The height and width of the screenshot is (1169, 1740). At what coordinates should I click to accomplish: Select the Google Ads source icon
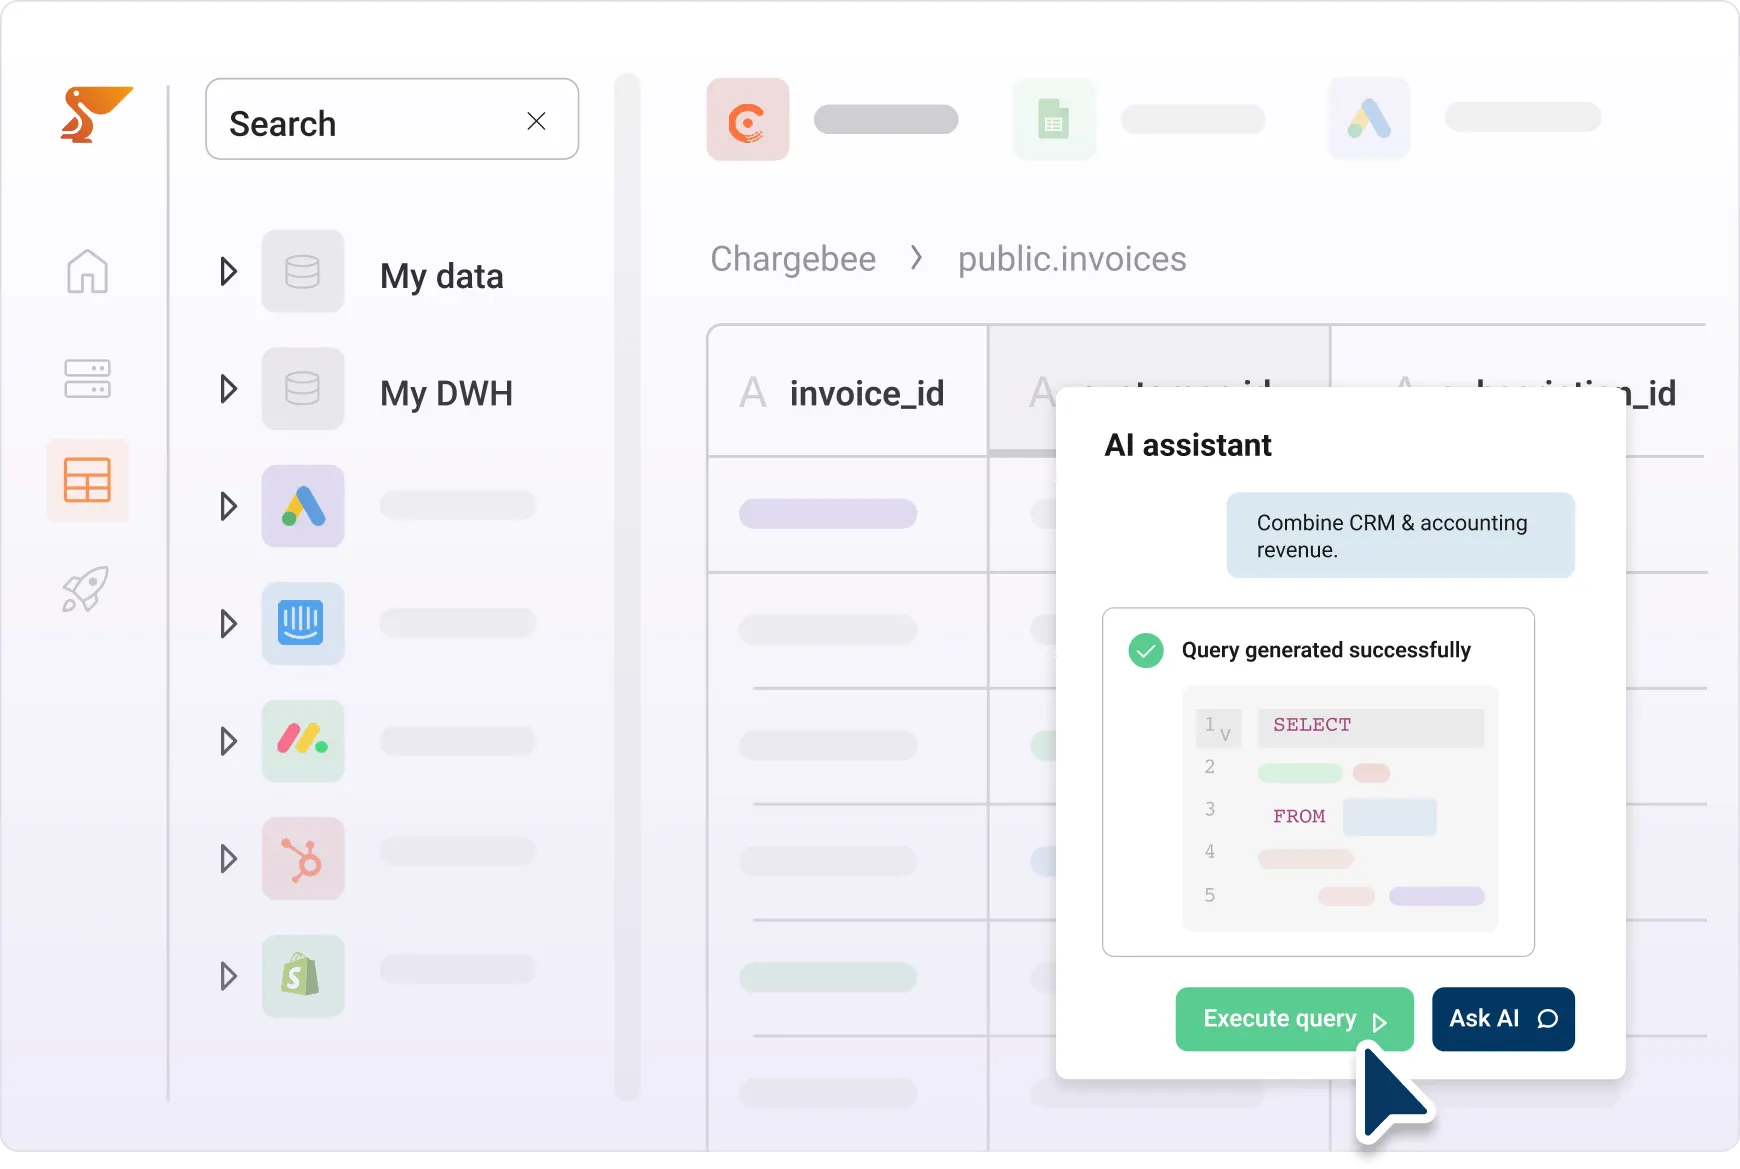pyautogui.click(x=302, y=506)
